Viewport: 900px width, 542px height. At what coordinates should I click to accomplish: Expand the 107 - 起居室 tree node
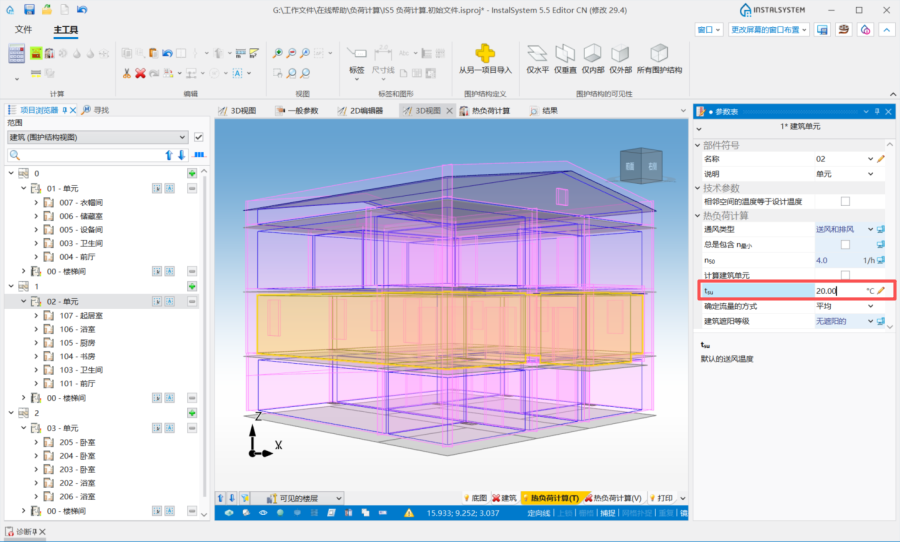(x=37, y=315)
